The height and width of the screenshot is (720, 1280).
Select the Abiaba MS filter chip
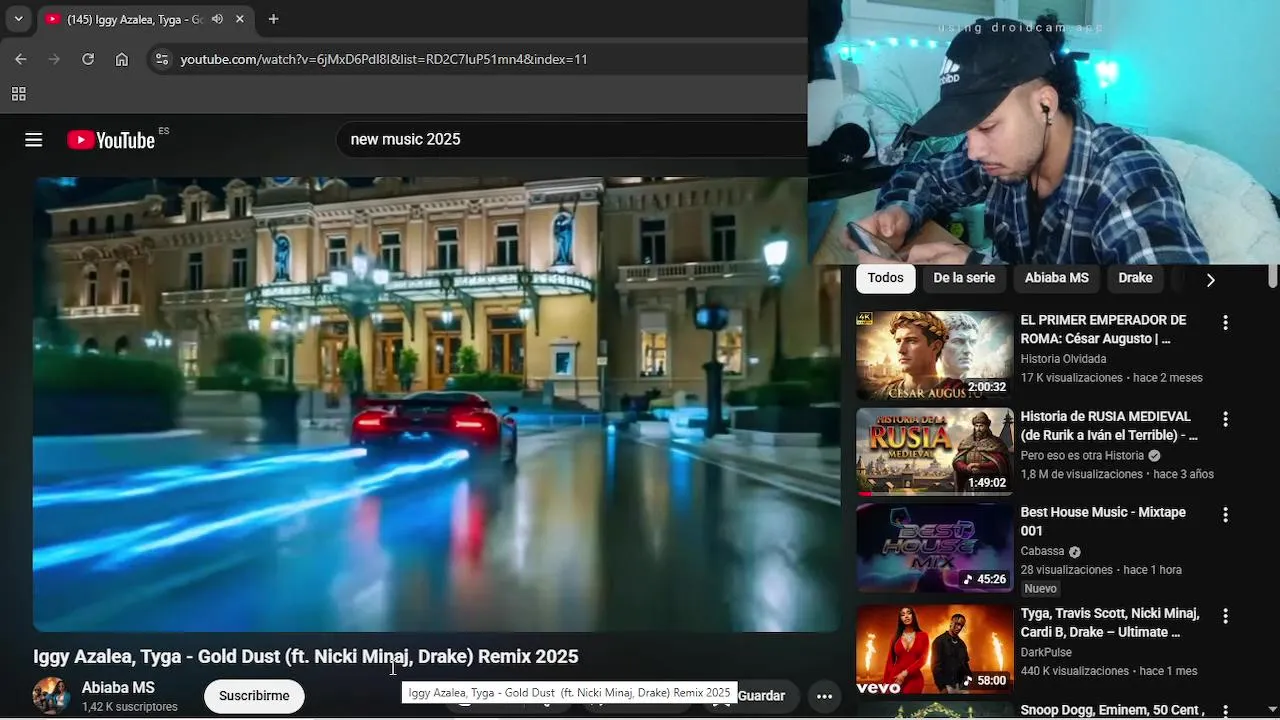(1057, 278)
